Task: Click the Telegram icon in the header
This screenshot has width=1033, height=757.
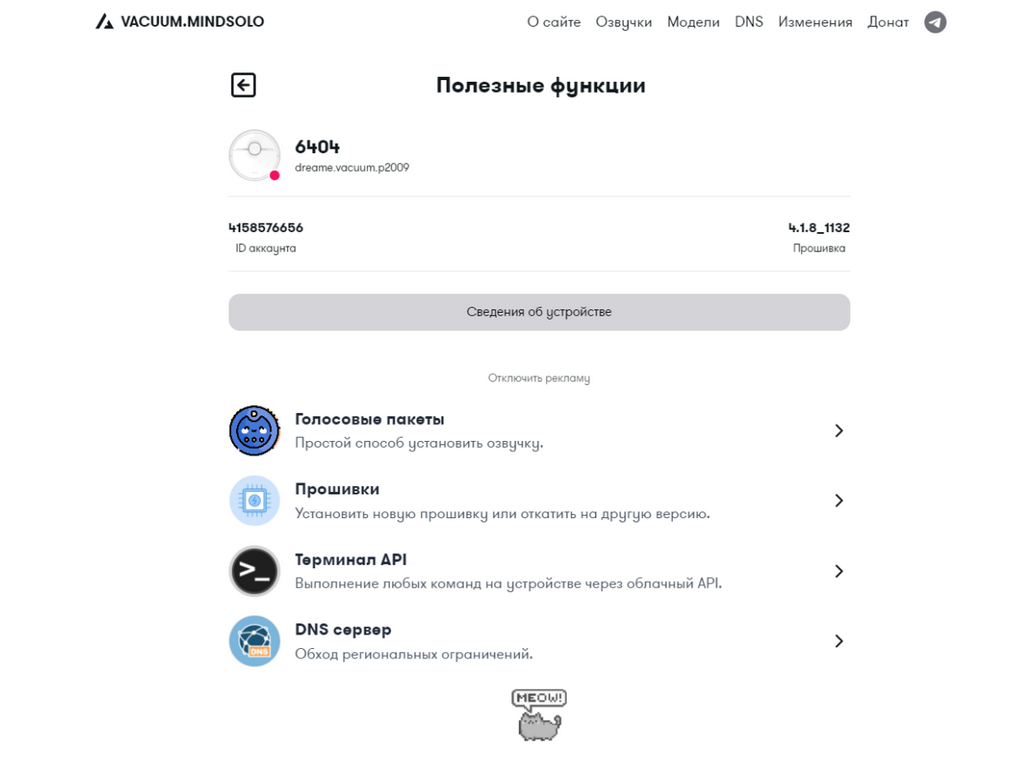Action: 934,21
